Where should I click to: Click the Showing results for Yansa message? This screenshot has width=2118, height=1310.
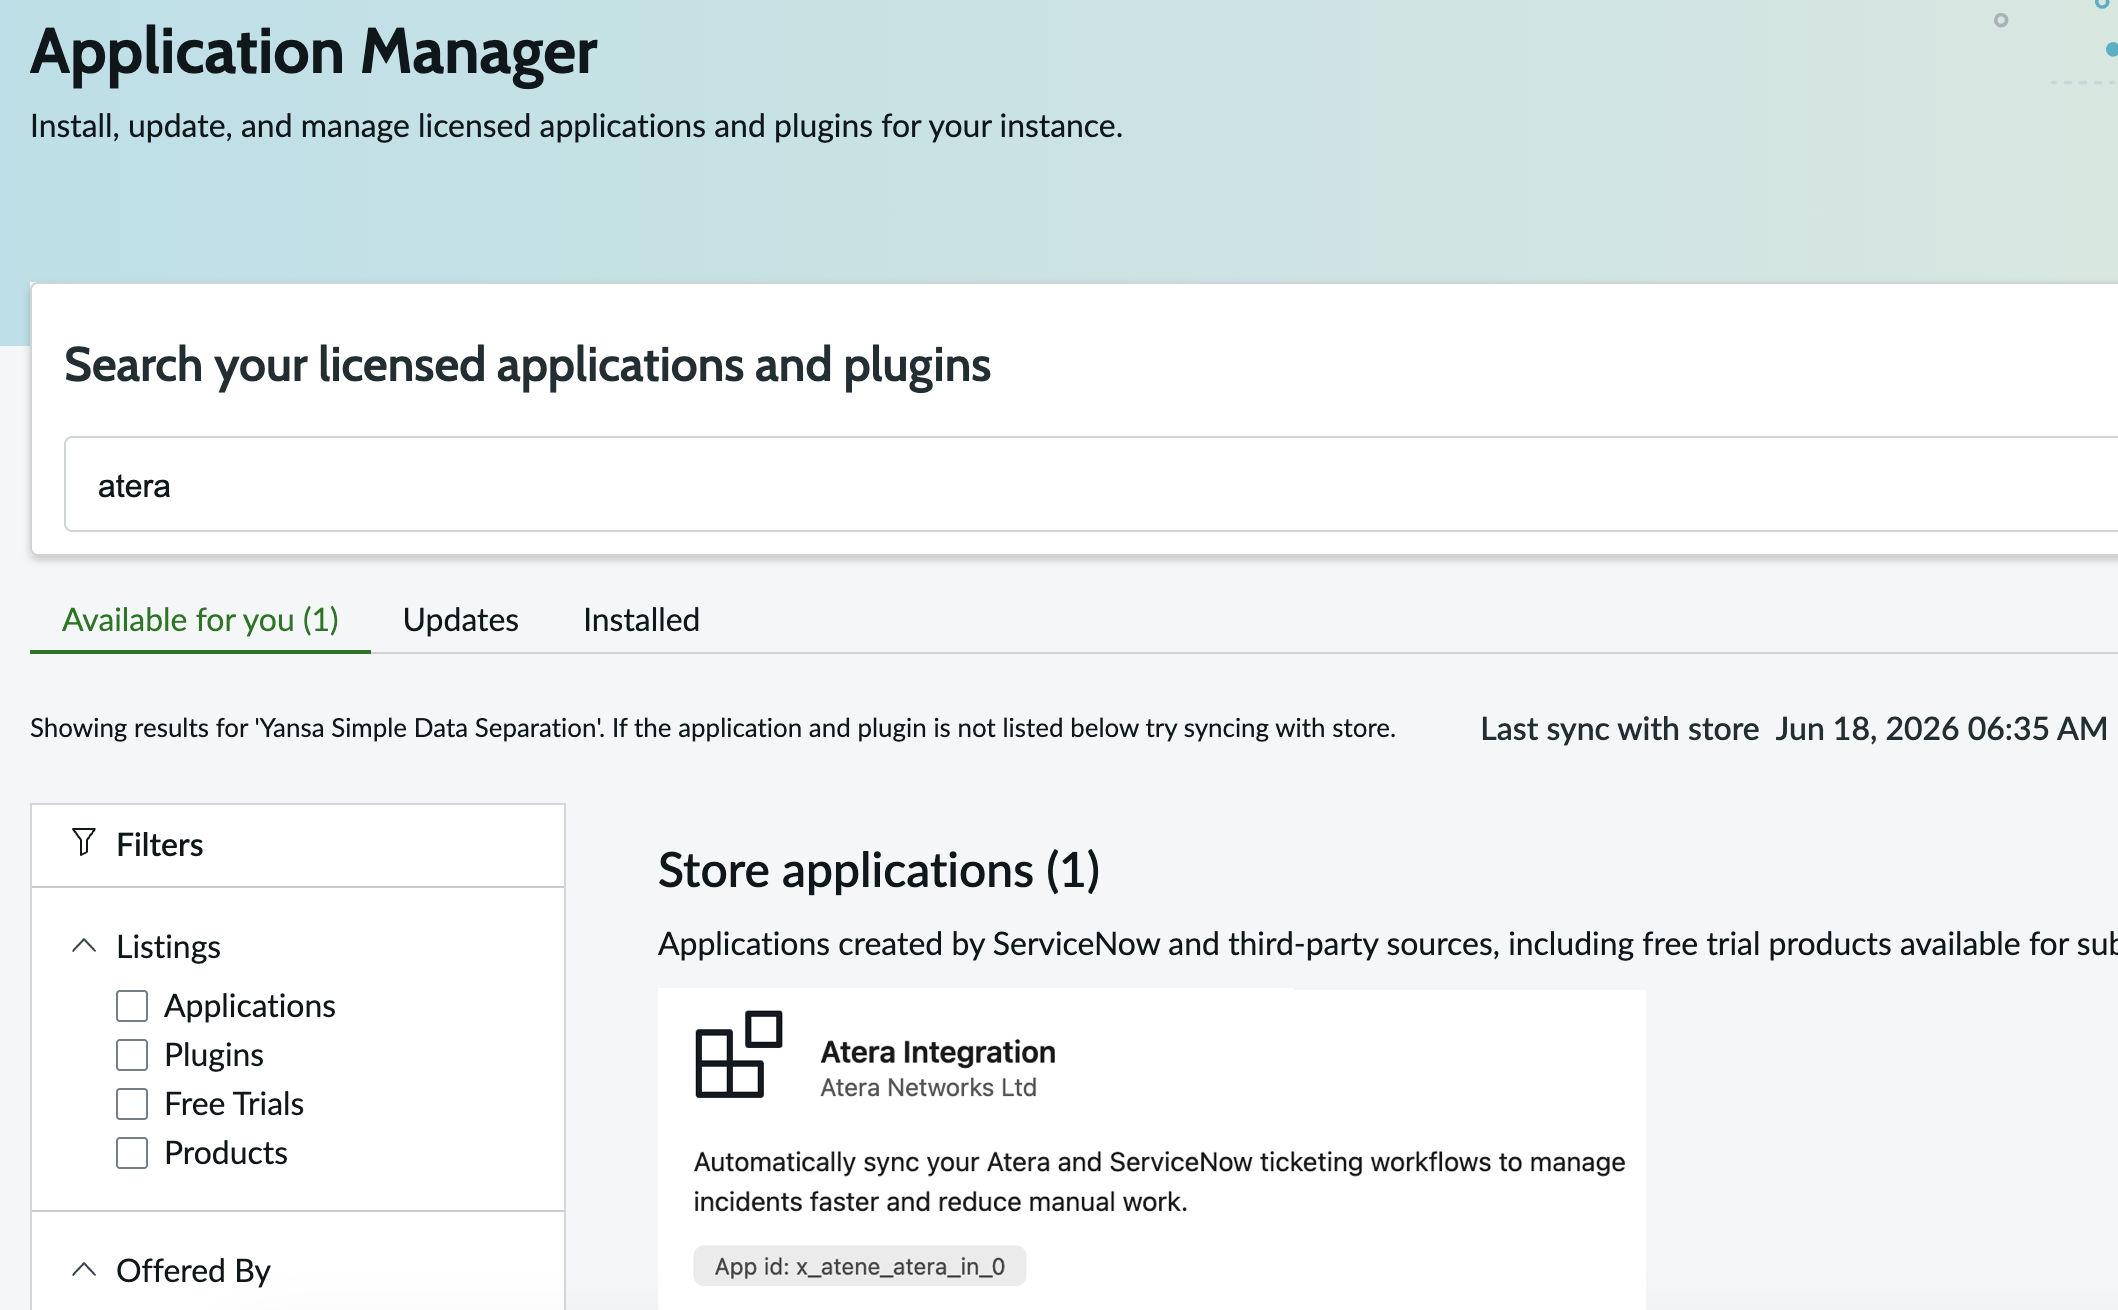point(713,728)
